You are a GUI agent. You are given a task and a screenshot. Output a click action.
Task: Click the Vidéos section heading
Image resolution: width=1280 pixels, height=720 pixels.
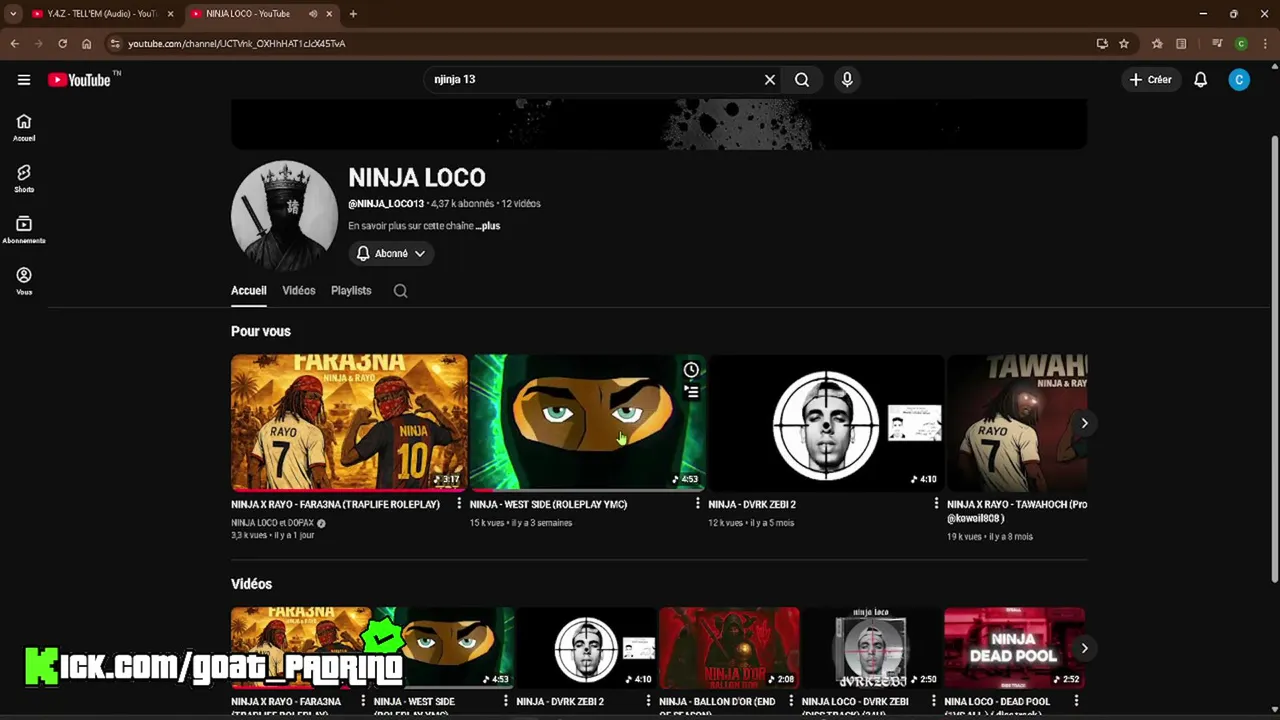(251, 584)
